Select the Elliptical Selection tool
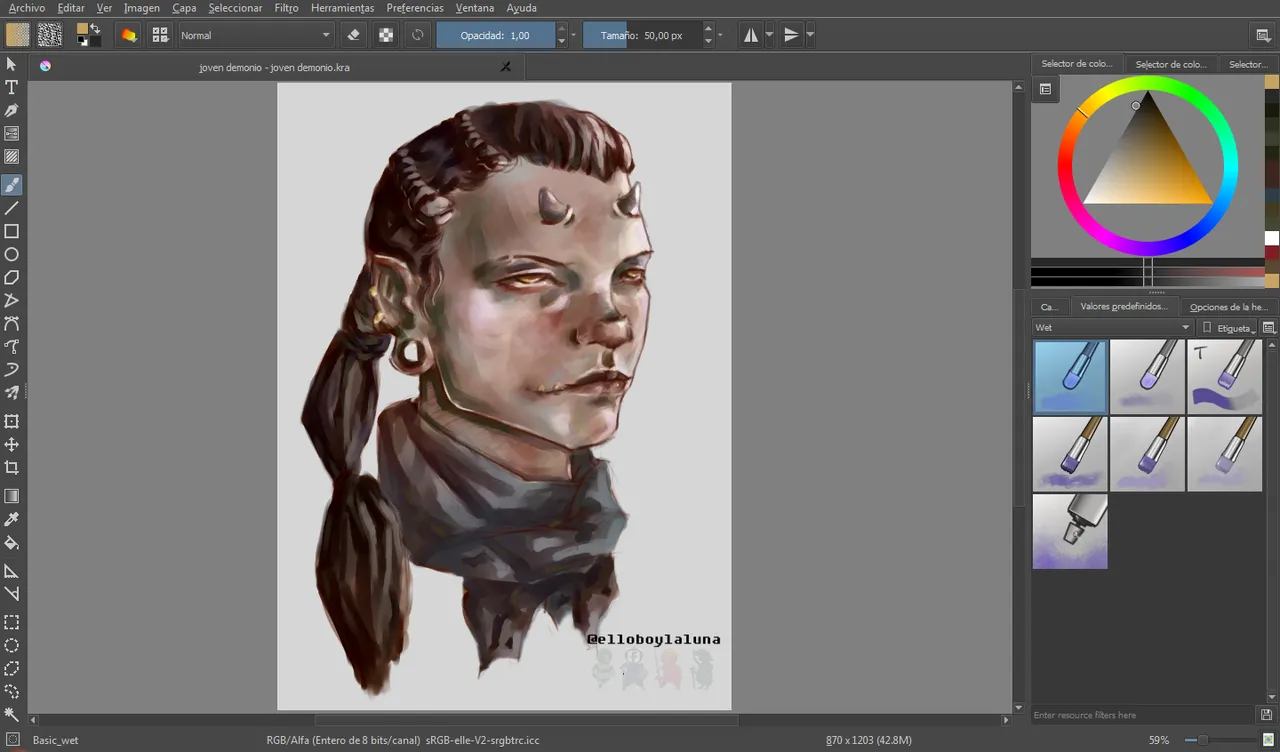The image size is (1280, 752). coord(12,644)
